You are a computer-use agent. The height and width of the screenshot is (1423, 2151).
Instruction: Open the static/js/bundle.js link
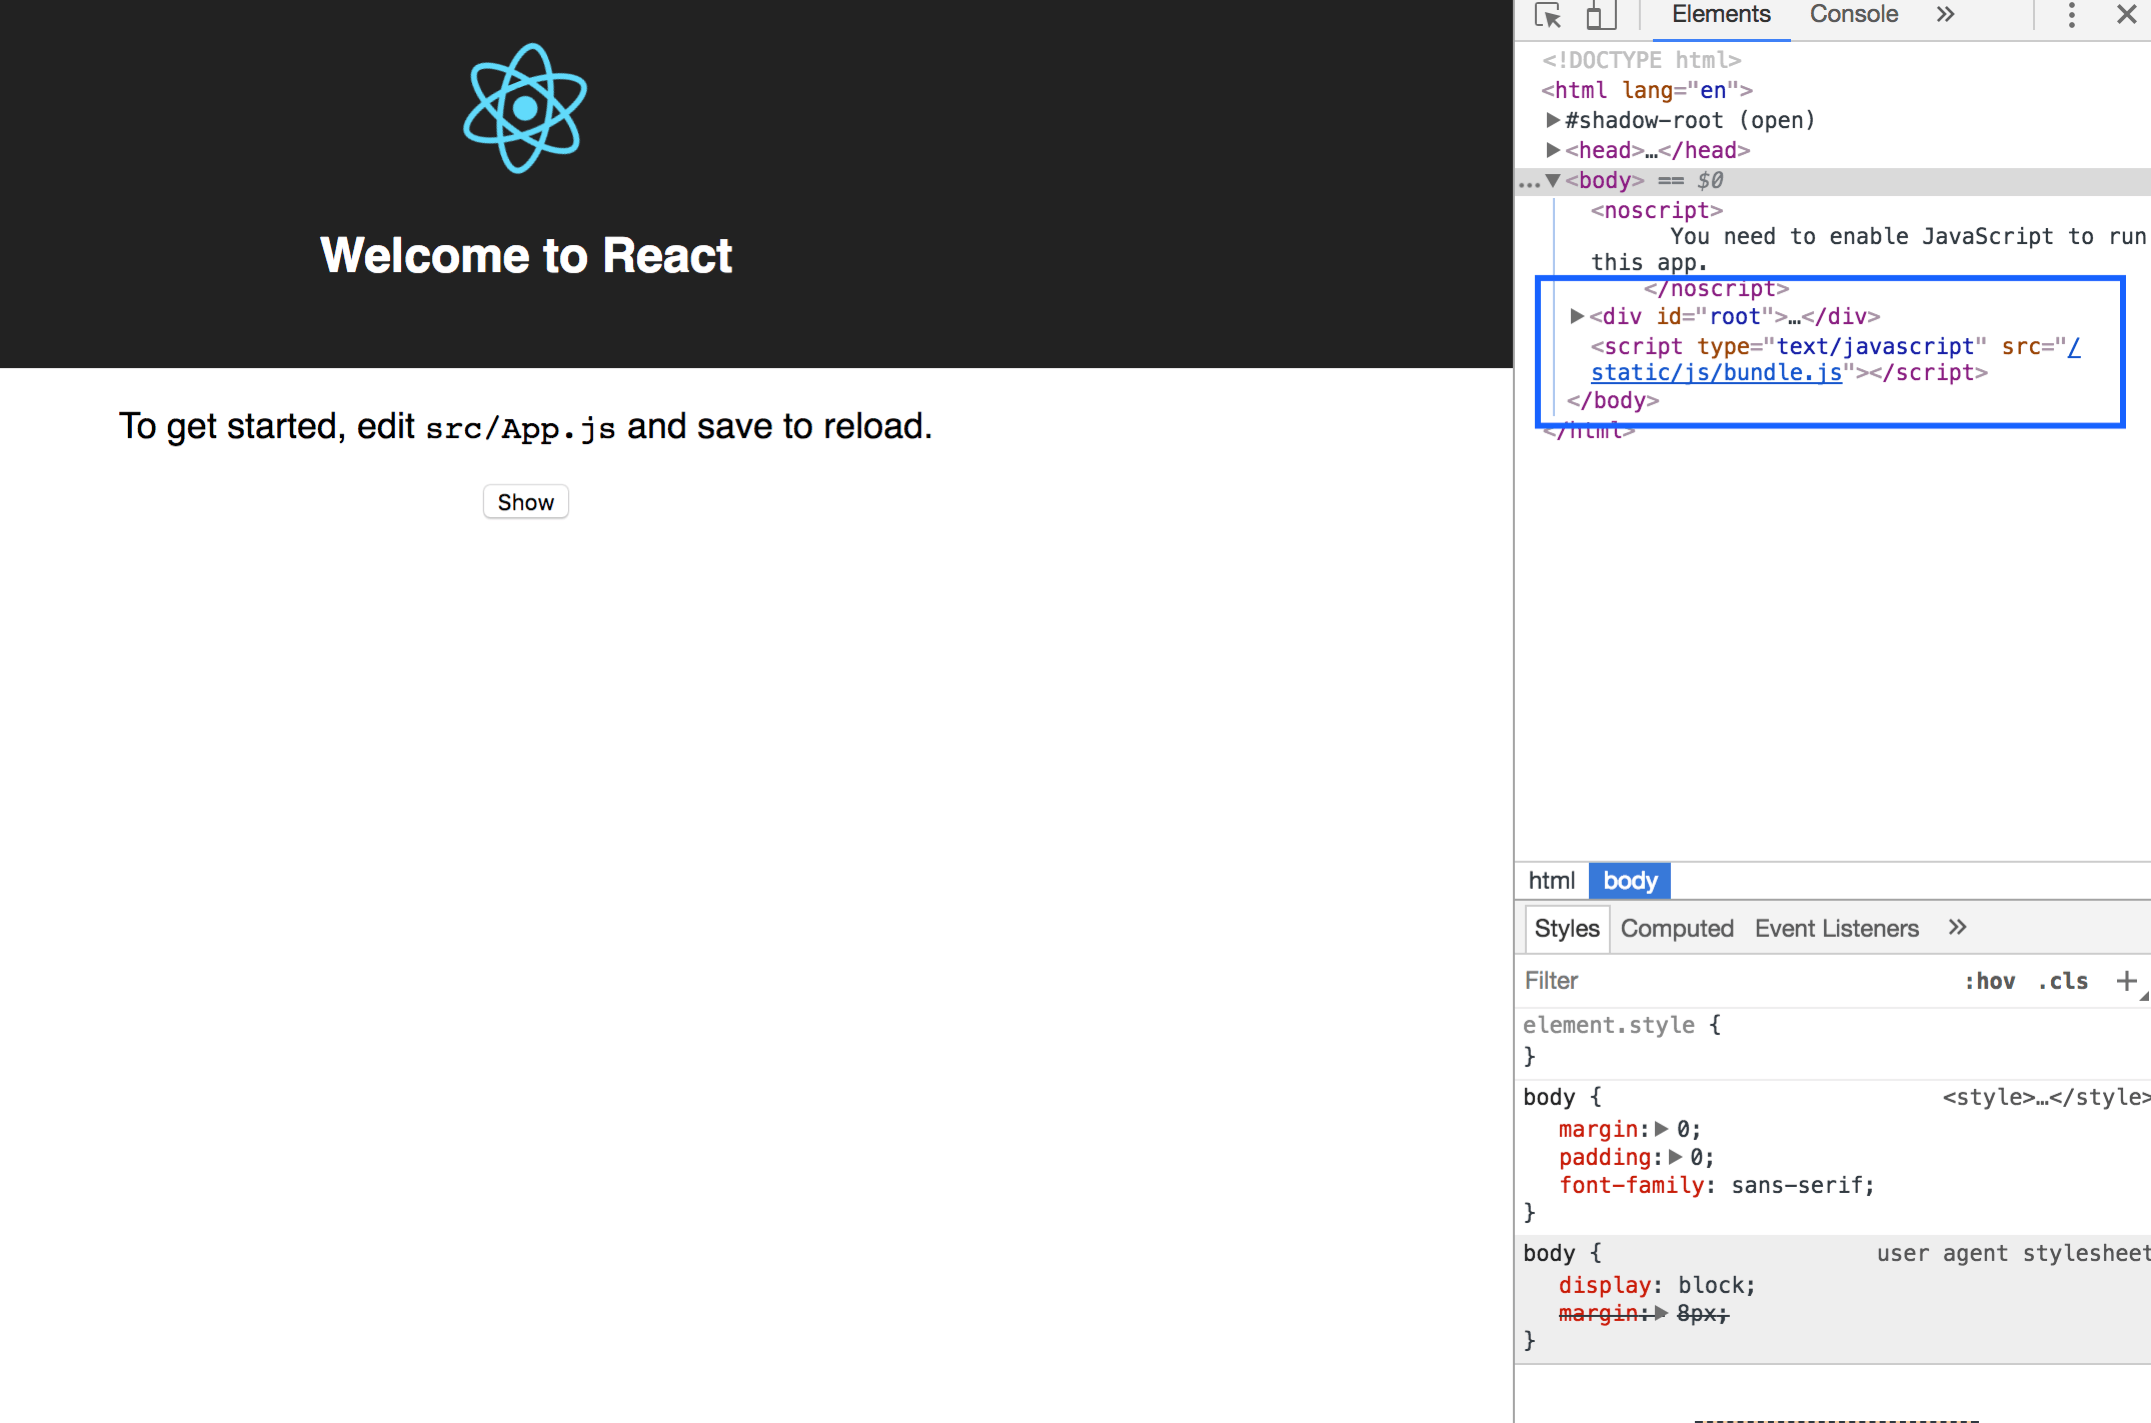click(x=1716, y=373)
